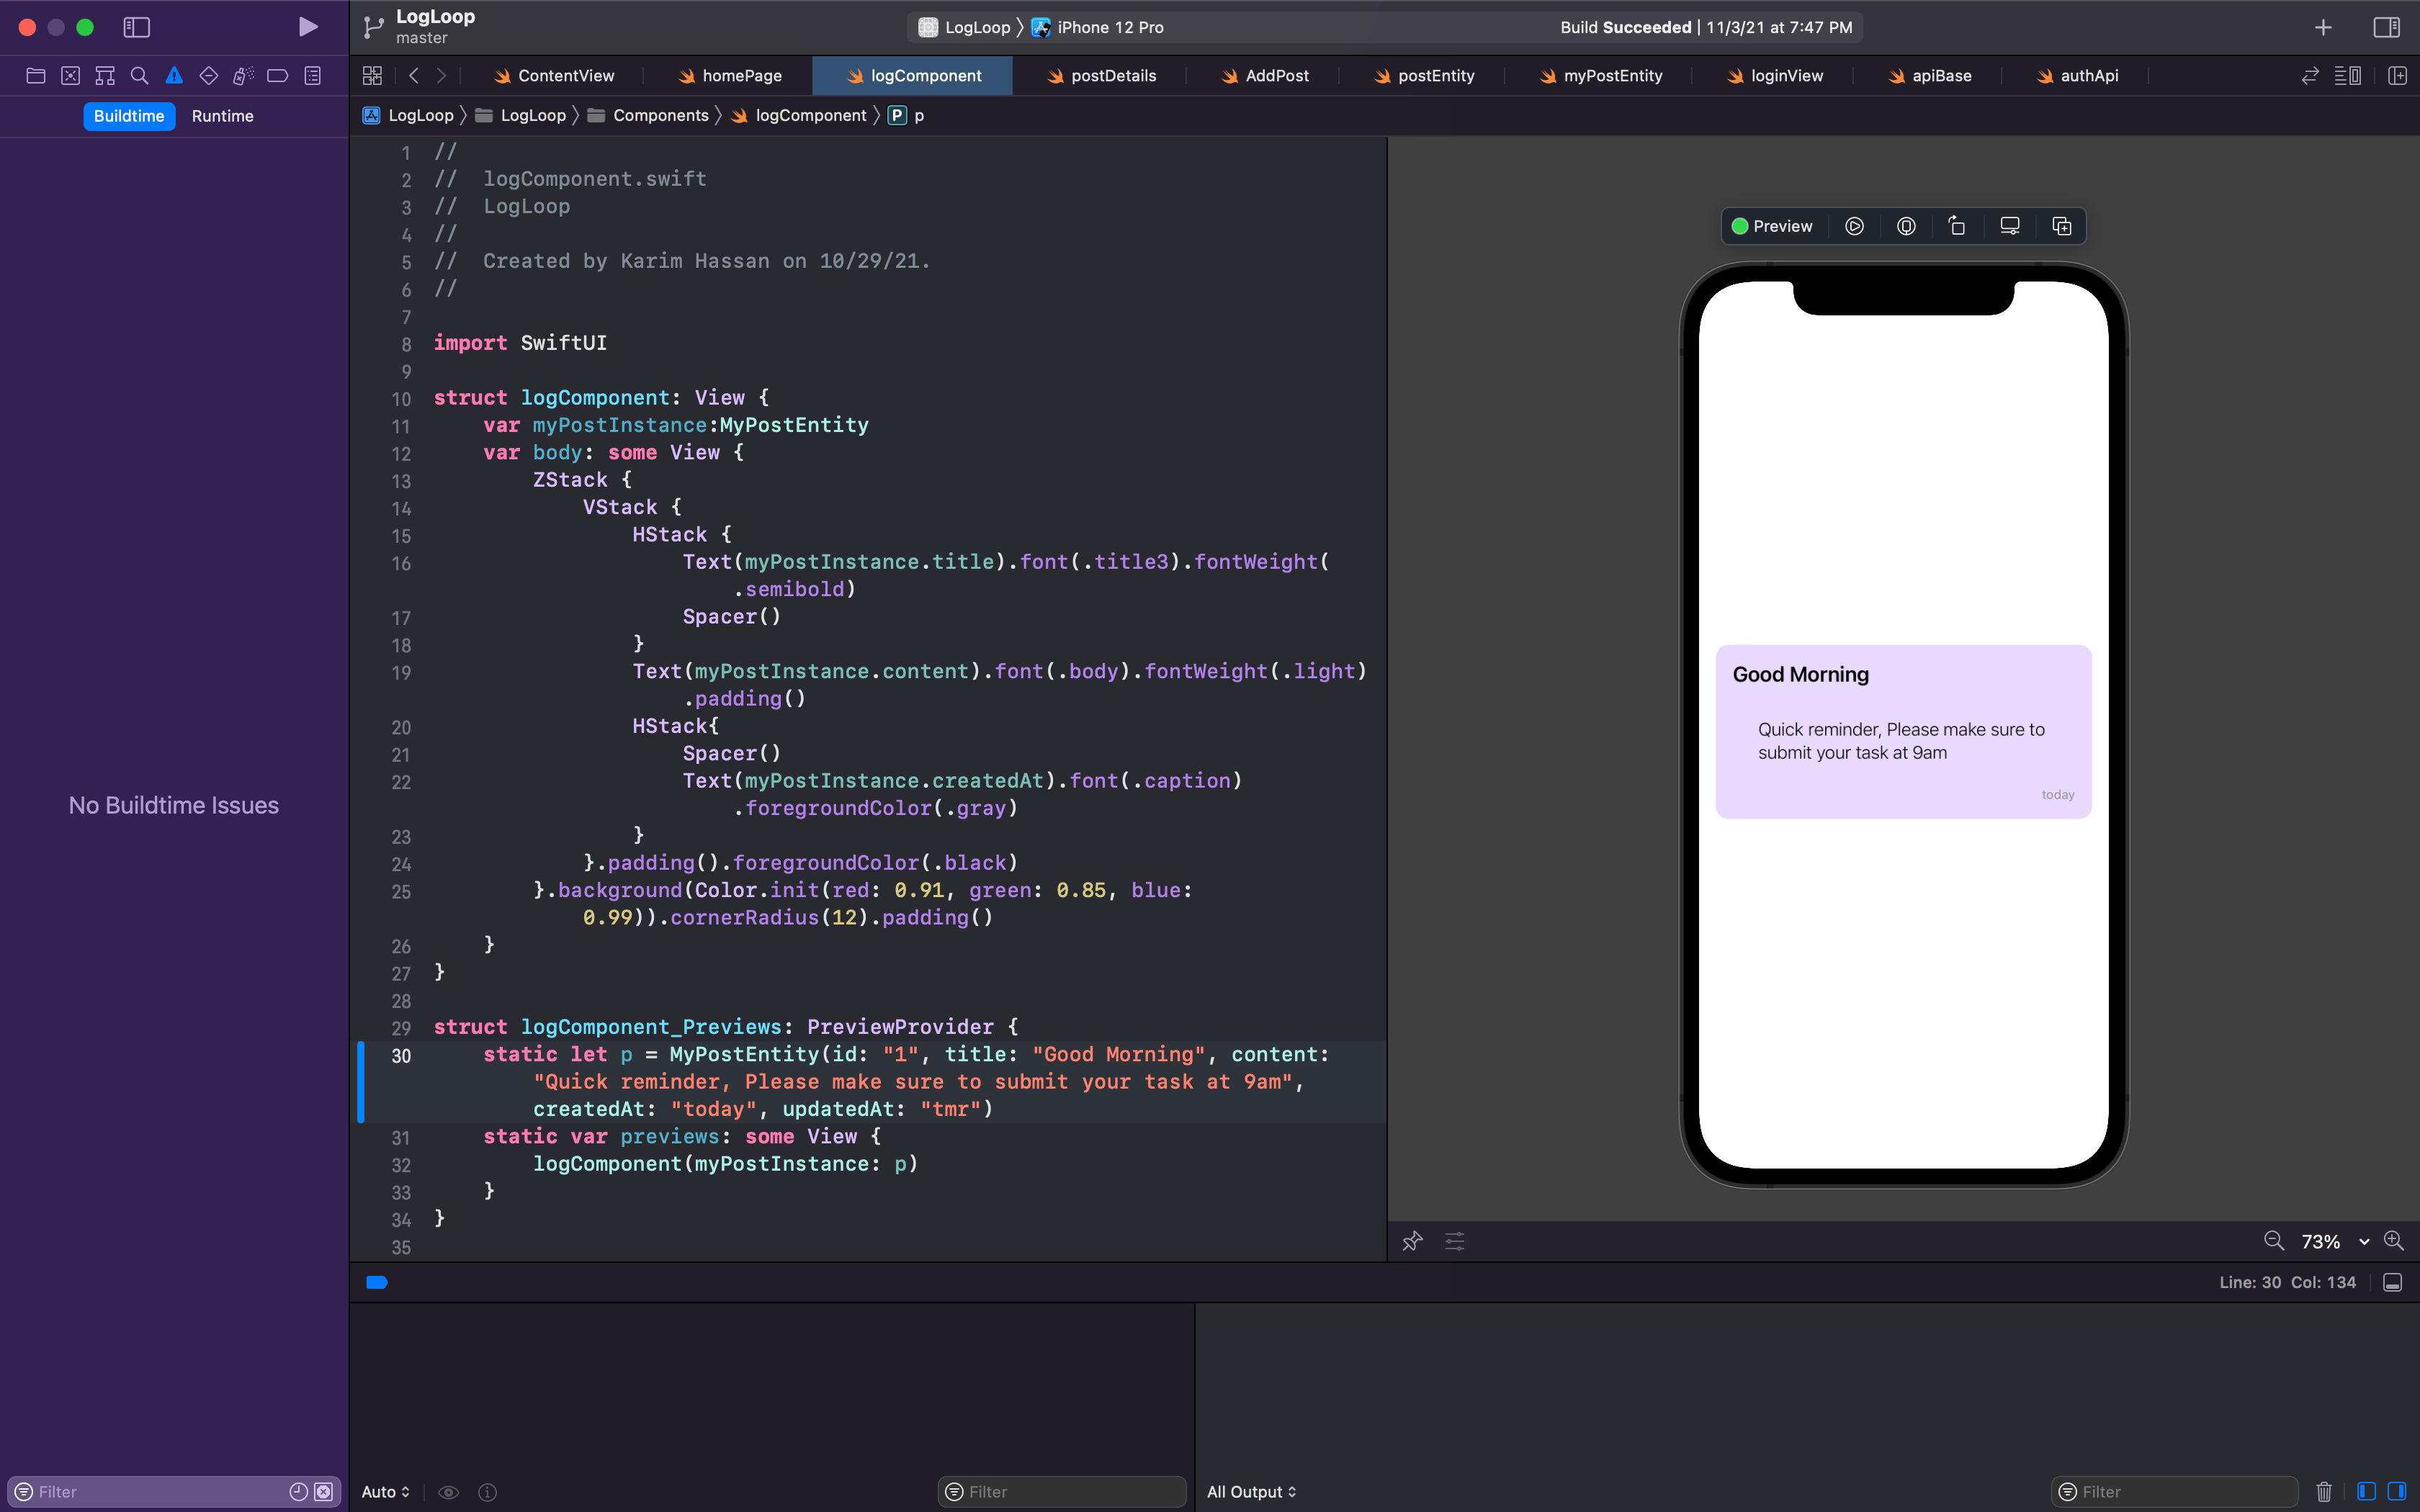Toggle the variables view pane
This screenshot has height=1512, width=2420.
(x=2366, y=1492)
